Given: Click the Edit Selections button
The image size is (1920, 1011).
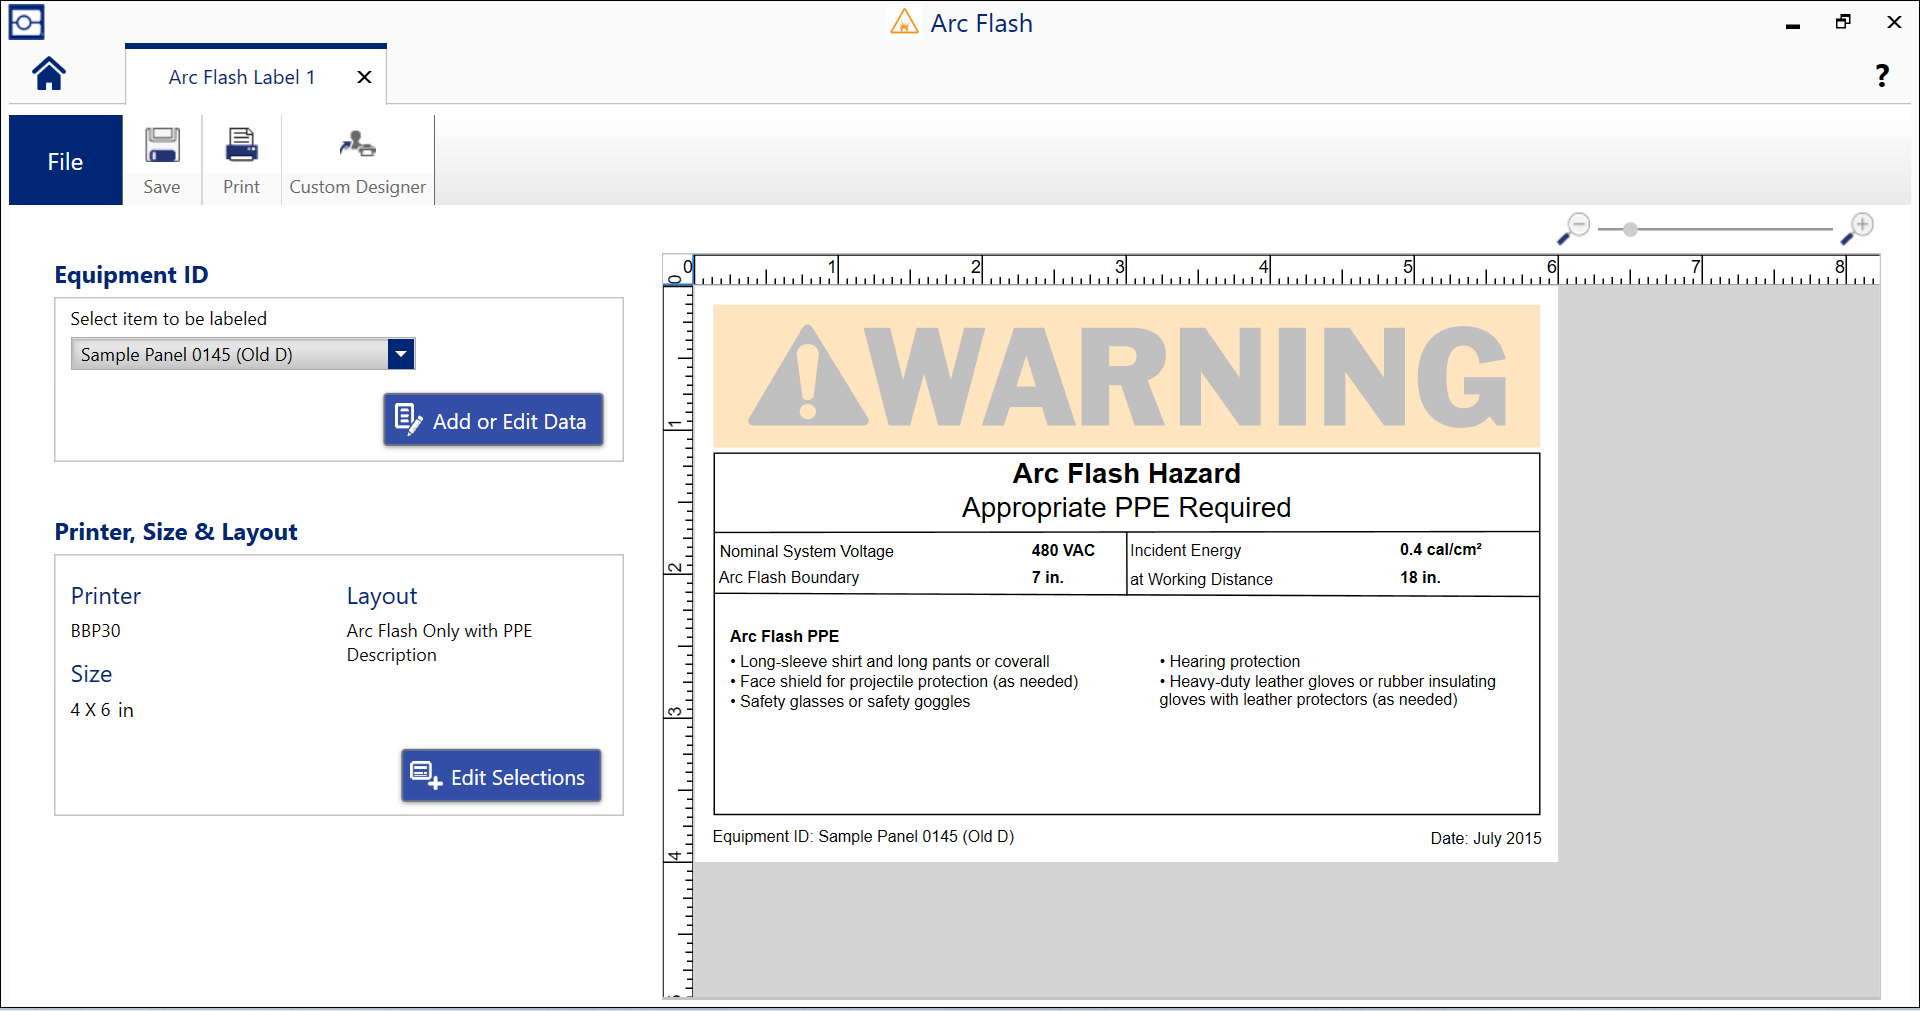Looking at the screenshot, I should (501, 776).
